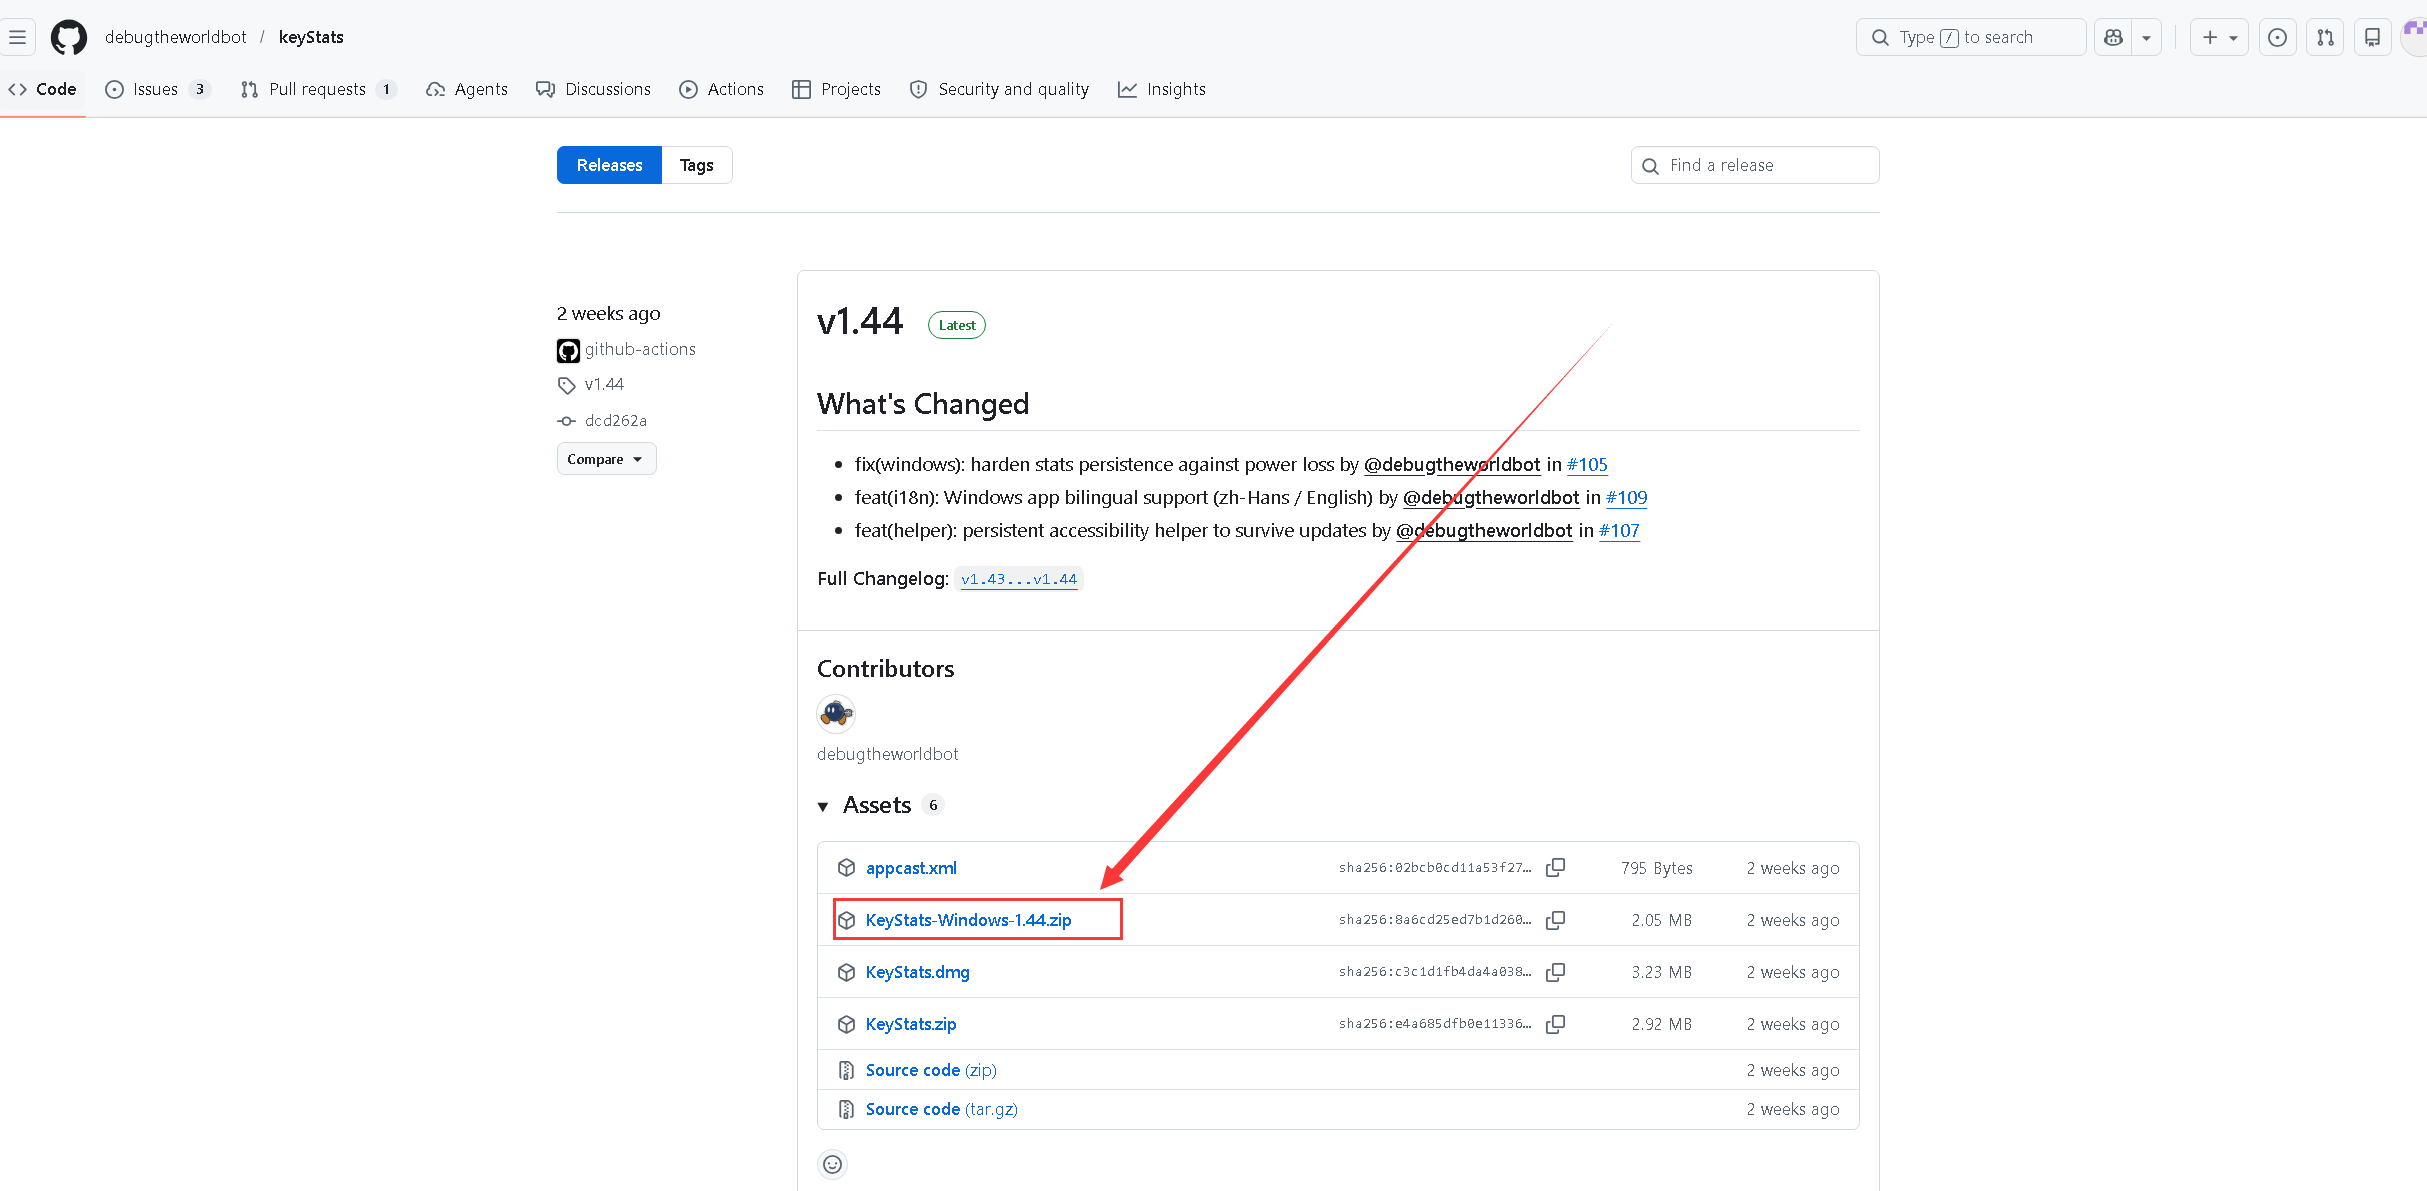Open the create new plus dropdown

[x=2219, y=37]
